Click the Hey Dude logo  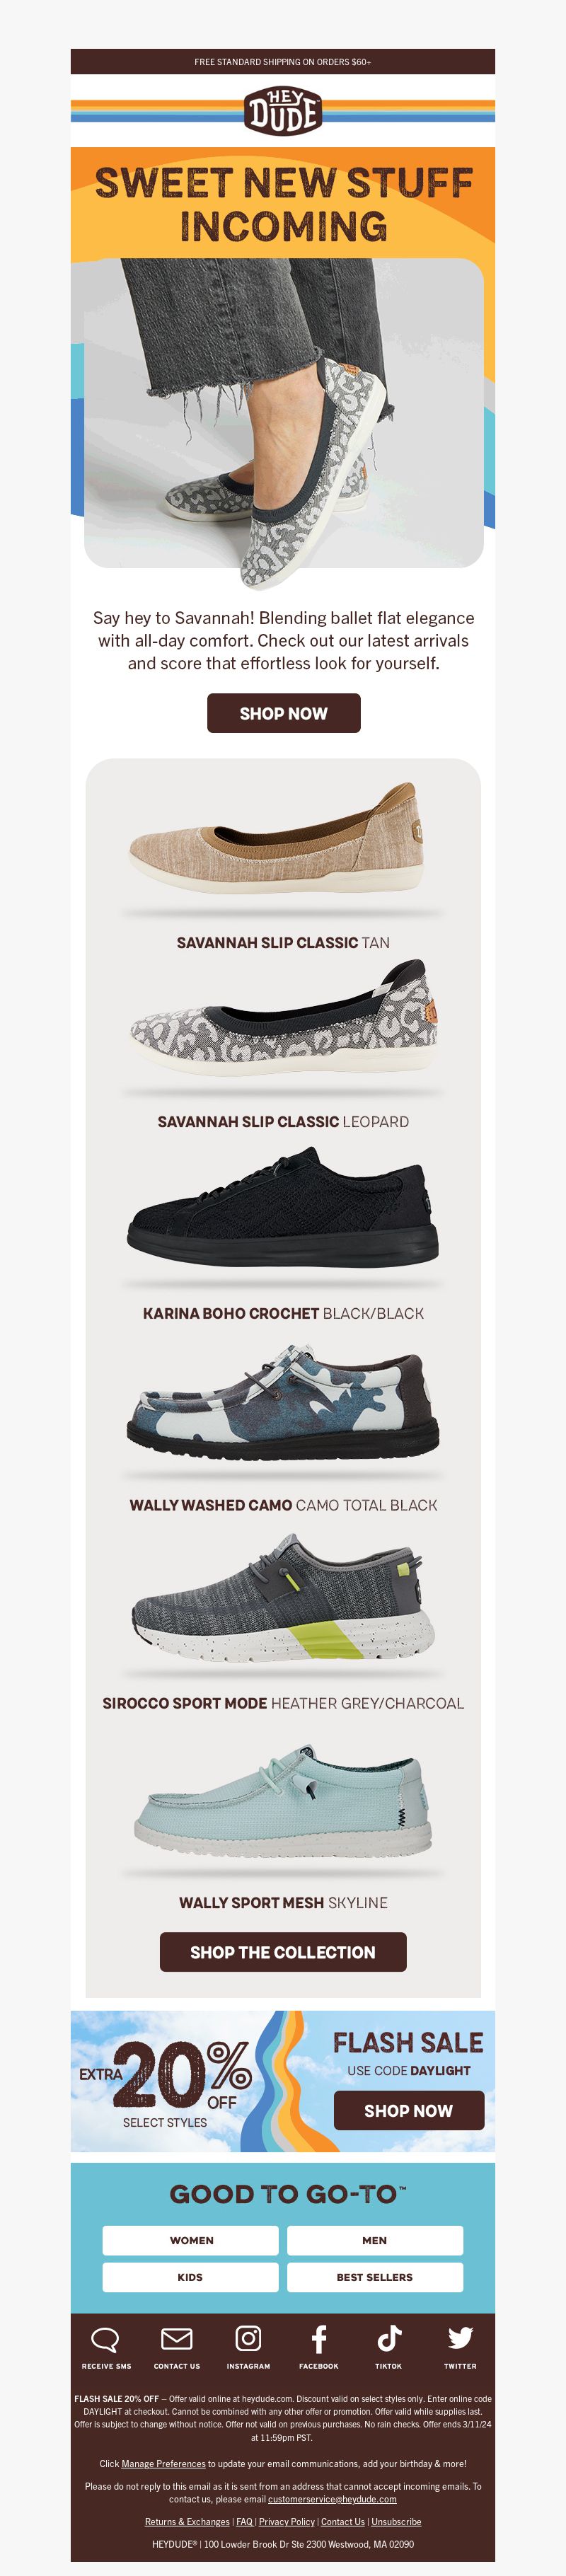283,110
